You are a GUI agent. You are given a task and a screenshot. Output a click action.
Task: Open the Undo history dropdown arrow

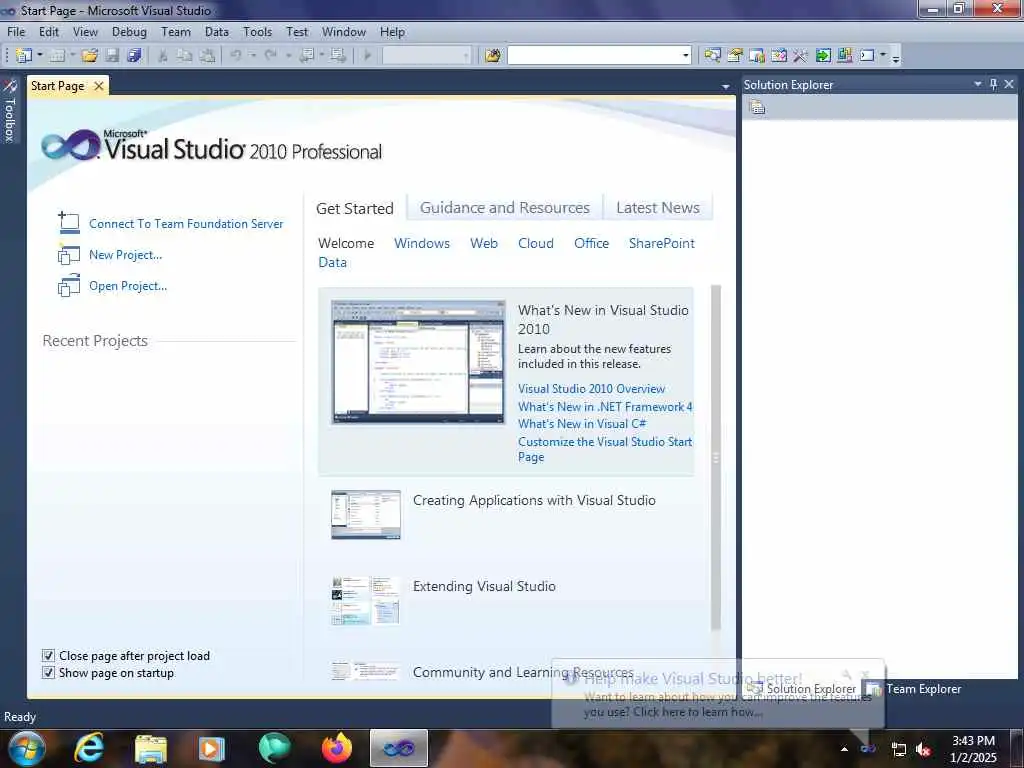coord(253,56)
